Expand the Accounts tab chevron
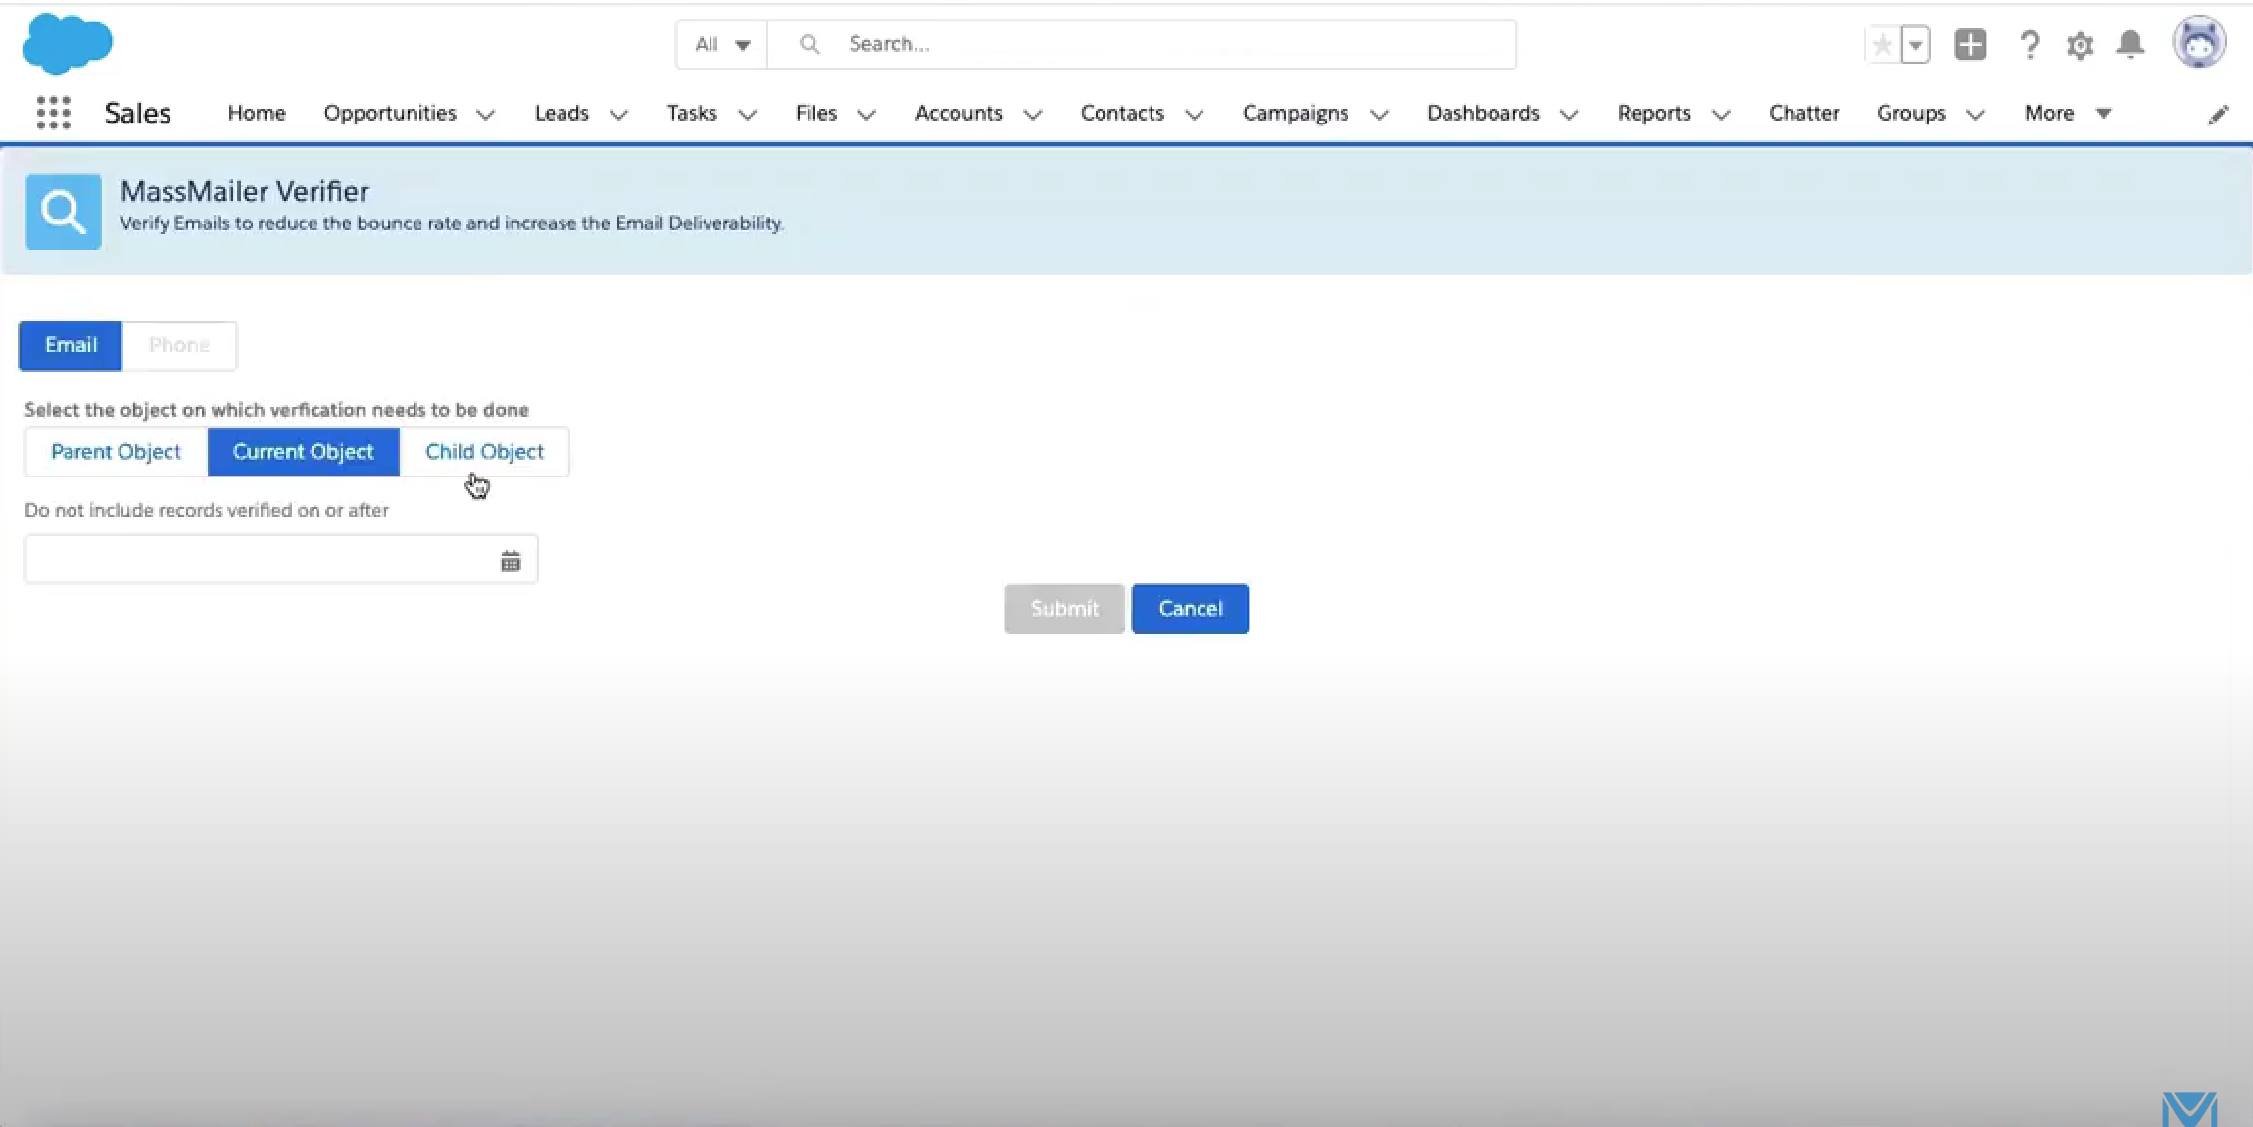Viewport: 2253px width, 1127px height. (x=1033, y=114)
